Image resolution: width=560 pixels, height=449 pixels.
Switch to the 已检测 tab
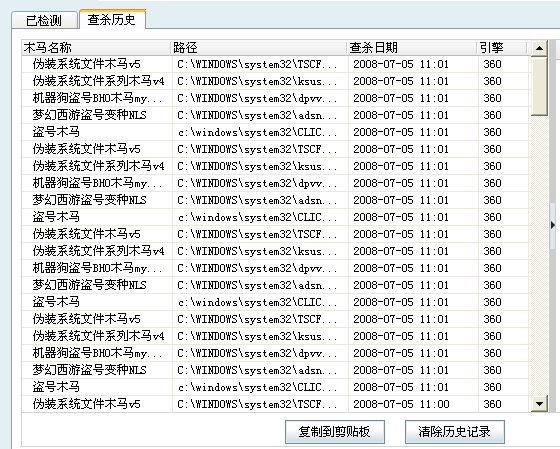44,20
